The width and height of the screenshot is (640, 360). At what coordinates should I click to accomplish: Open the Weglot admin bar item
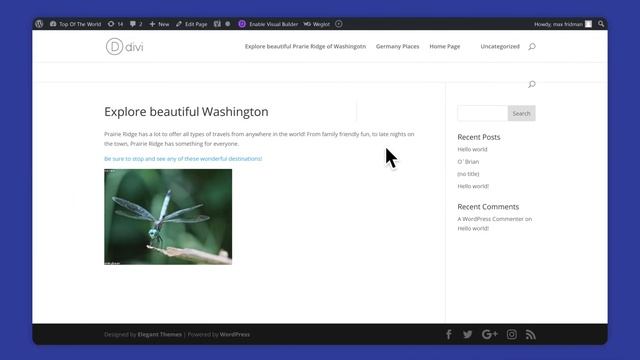pyautogui.click(x=317, y=24)
